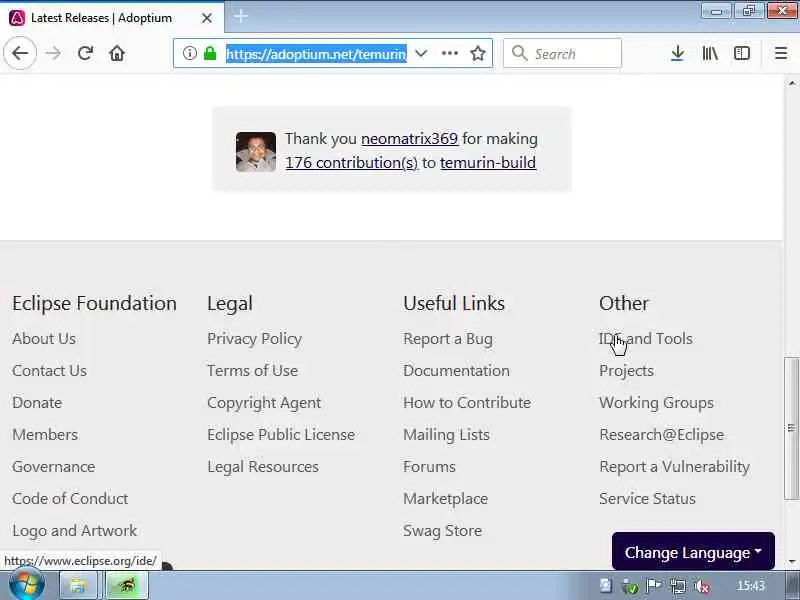Image resolution: width=800 pixels, height=600 pixels.
Task: Open the Marketplace link
Action: (445, 499)
